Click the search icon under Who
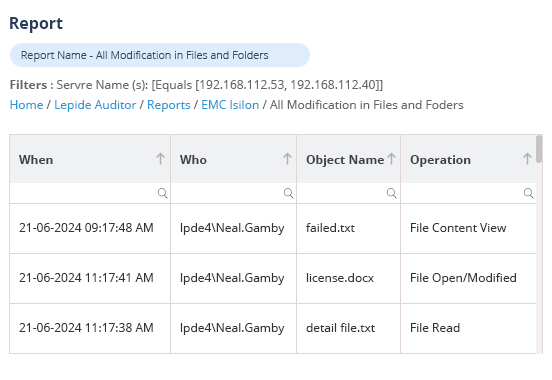The image size is (552, 380). [x=289, y=193]
